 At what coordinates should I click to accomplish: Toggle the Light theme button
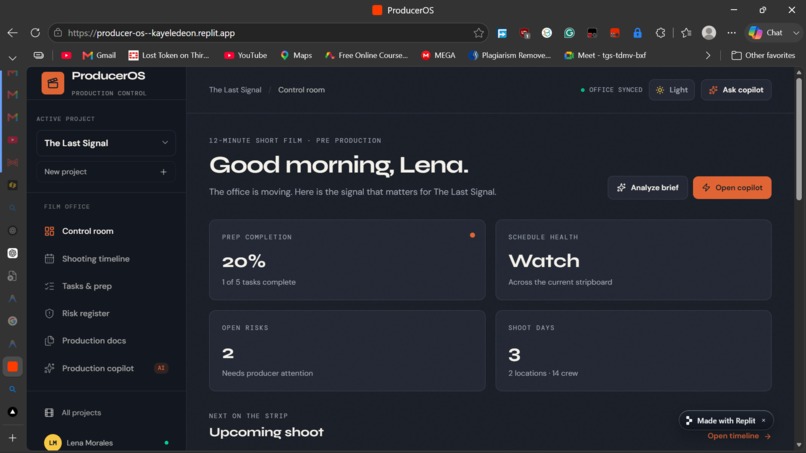672,90
